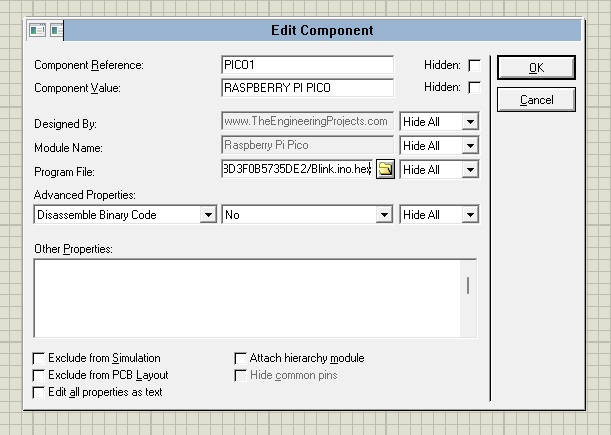Screen dimensions: 611x435
Task: Click the first layout icon in title bar
Action: (x=37, y=30)
